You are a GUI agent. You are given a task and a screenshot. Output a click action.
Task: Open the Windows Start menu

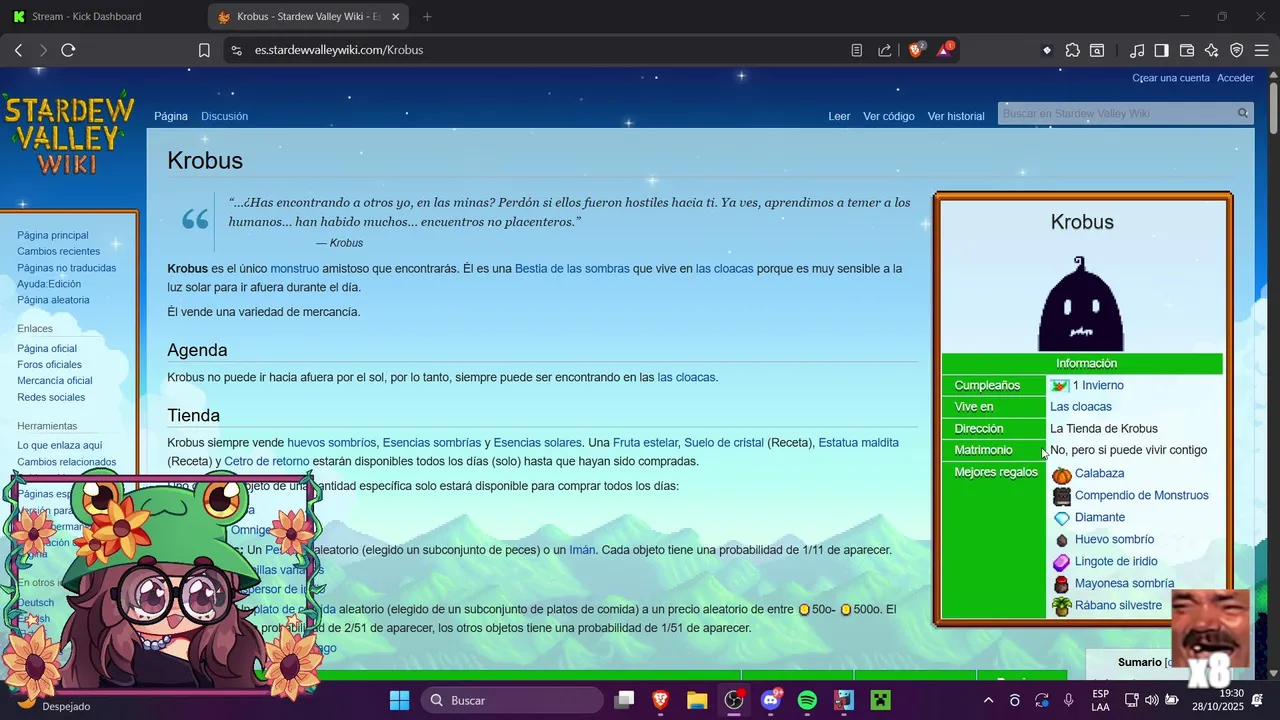click(x=399, y=700)
